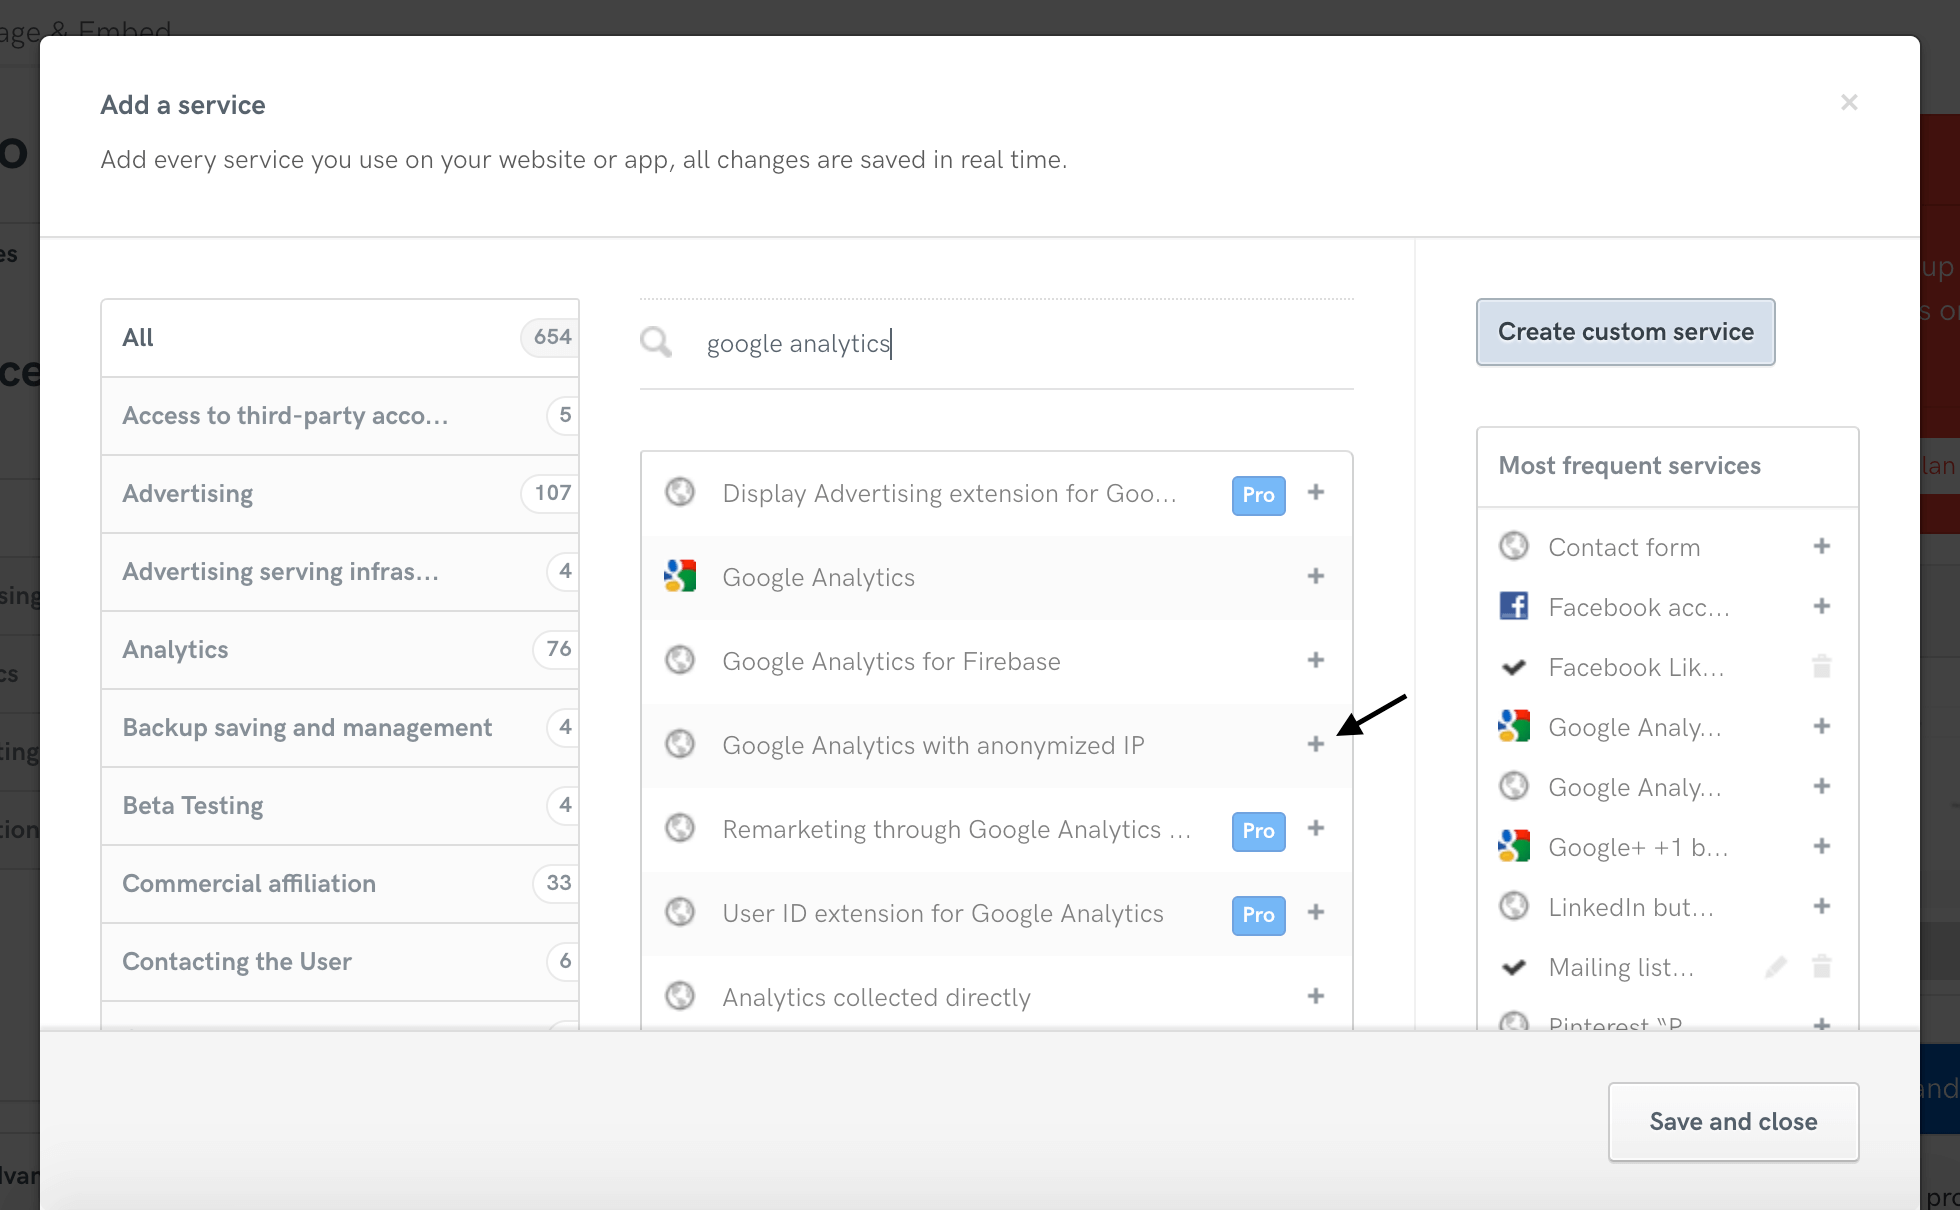
Task: Click the Google Analytics logo in results
Action: [x=681, y=575]
